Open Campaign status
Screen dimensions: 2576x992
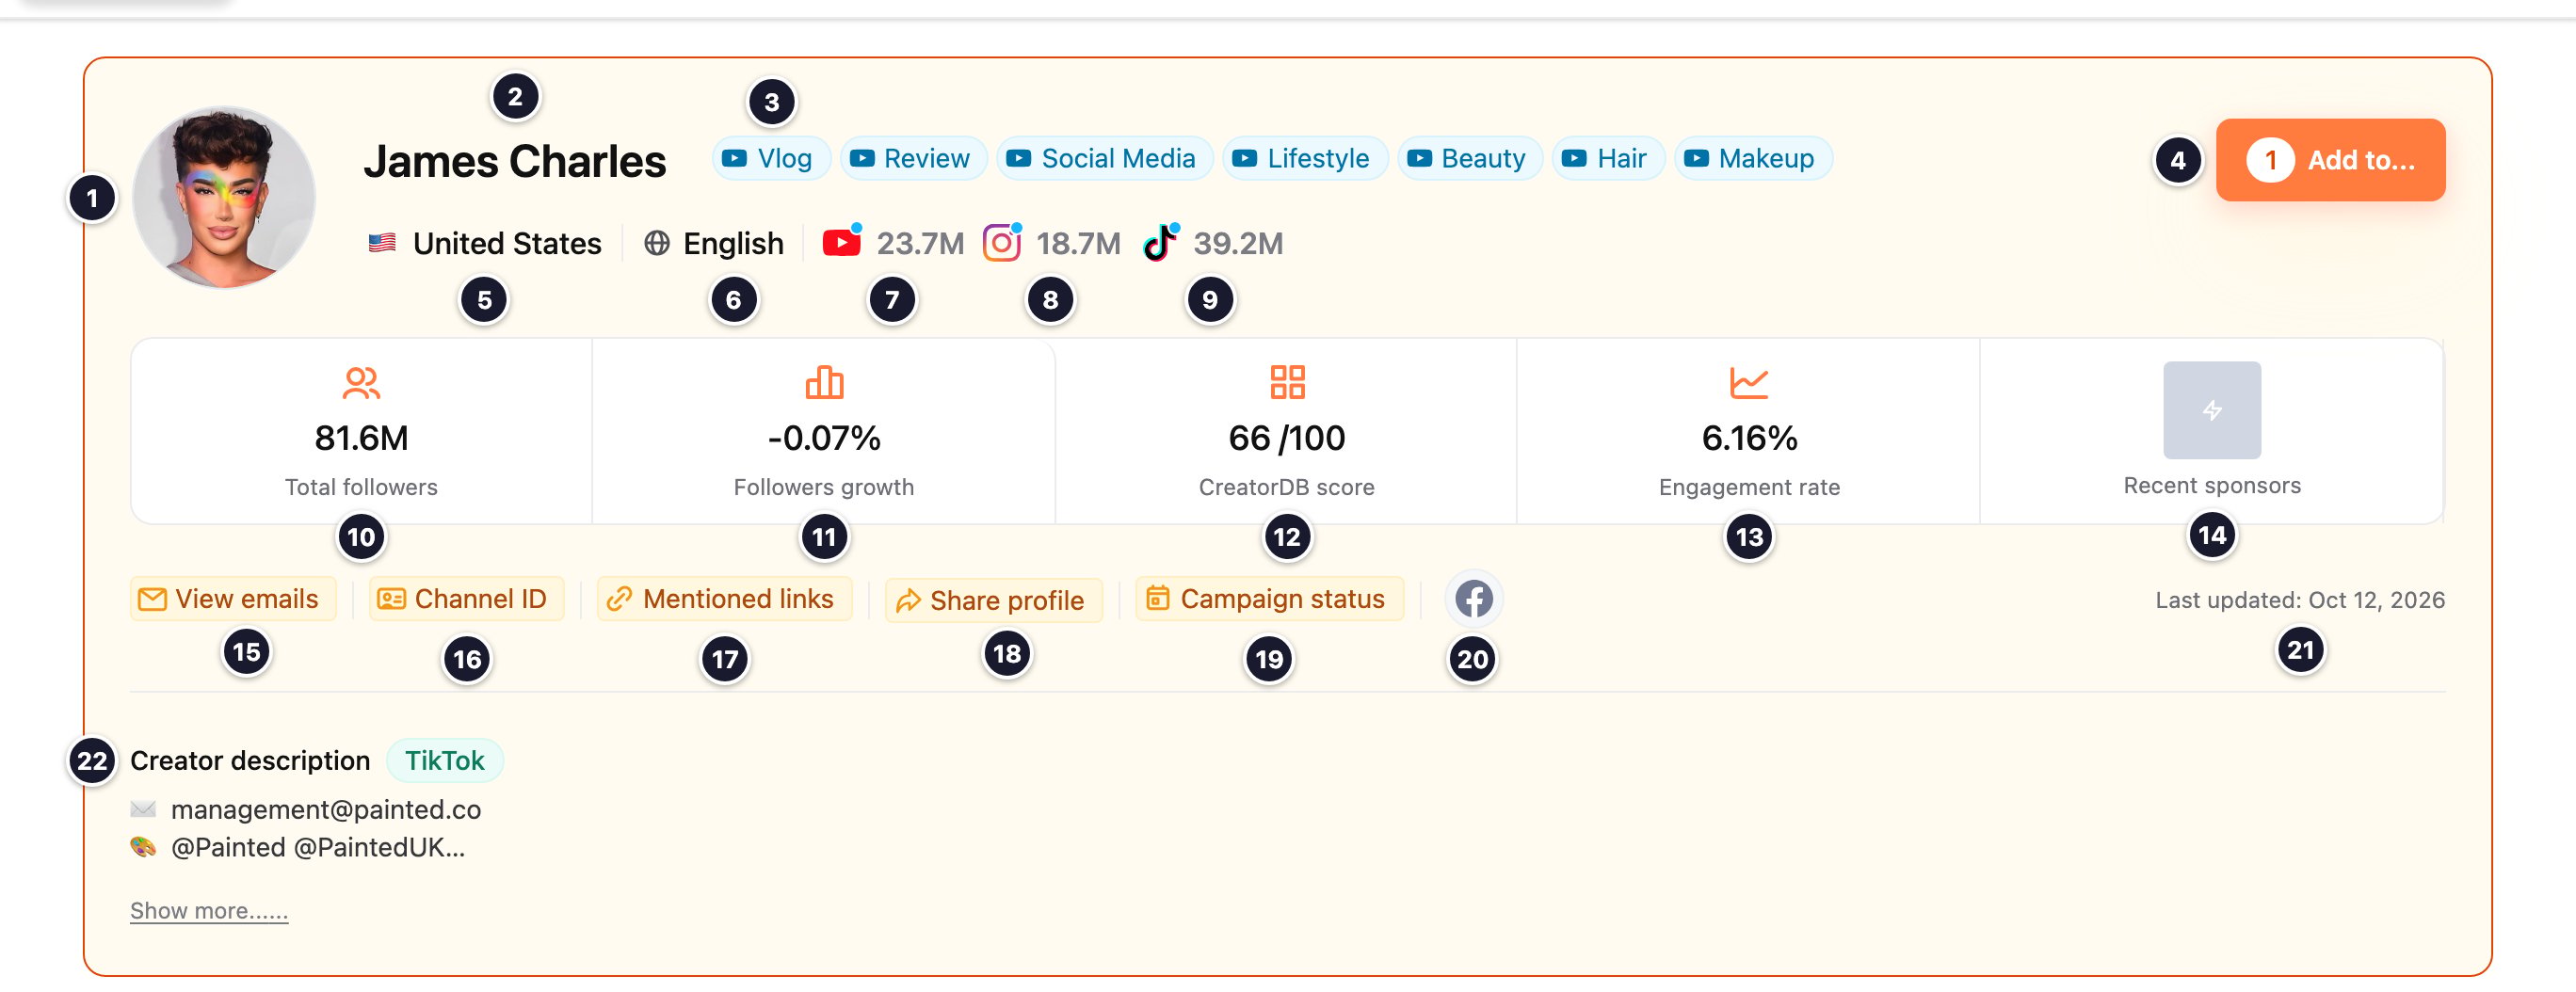tap(1269, 599)
